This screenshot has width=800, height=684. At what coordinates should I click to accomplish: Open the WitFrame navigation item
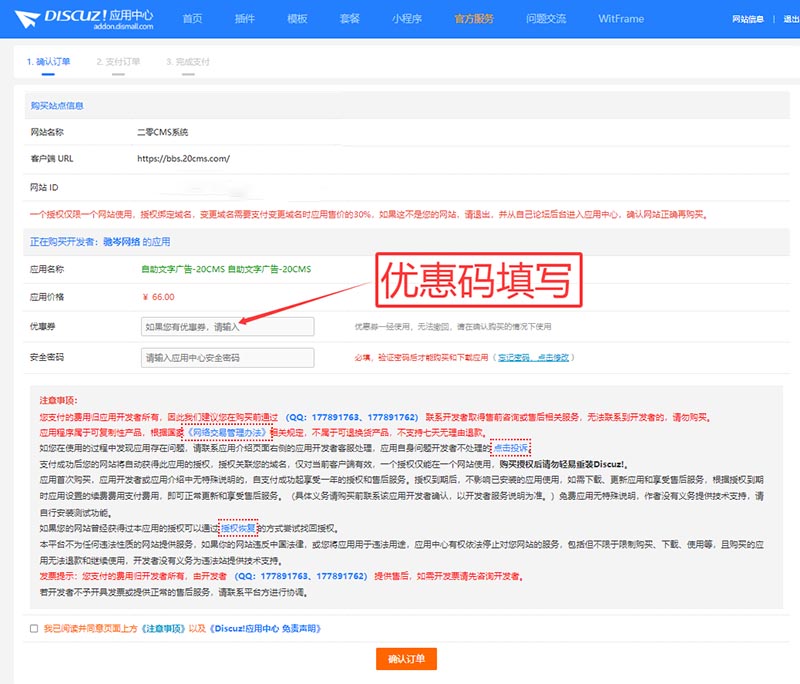tap(621, 19)
